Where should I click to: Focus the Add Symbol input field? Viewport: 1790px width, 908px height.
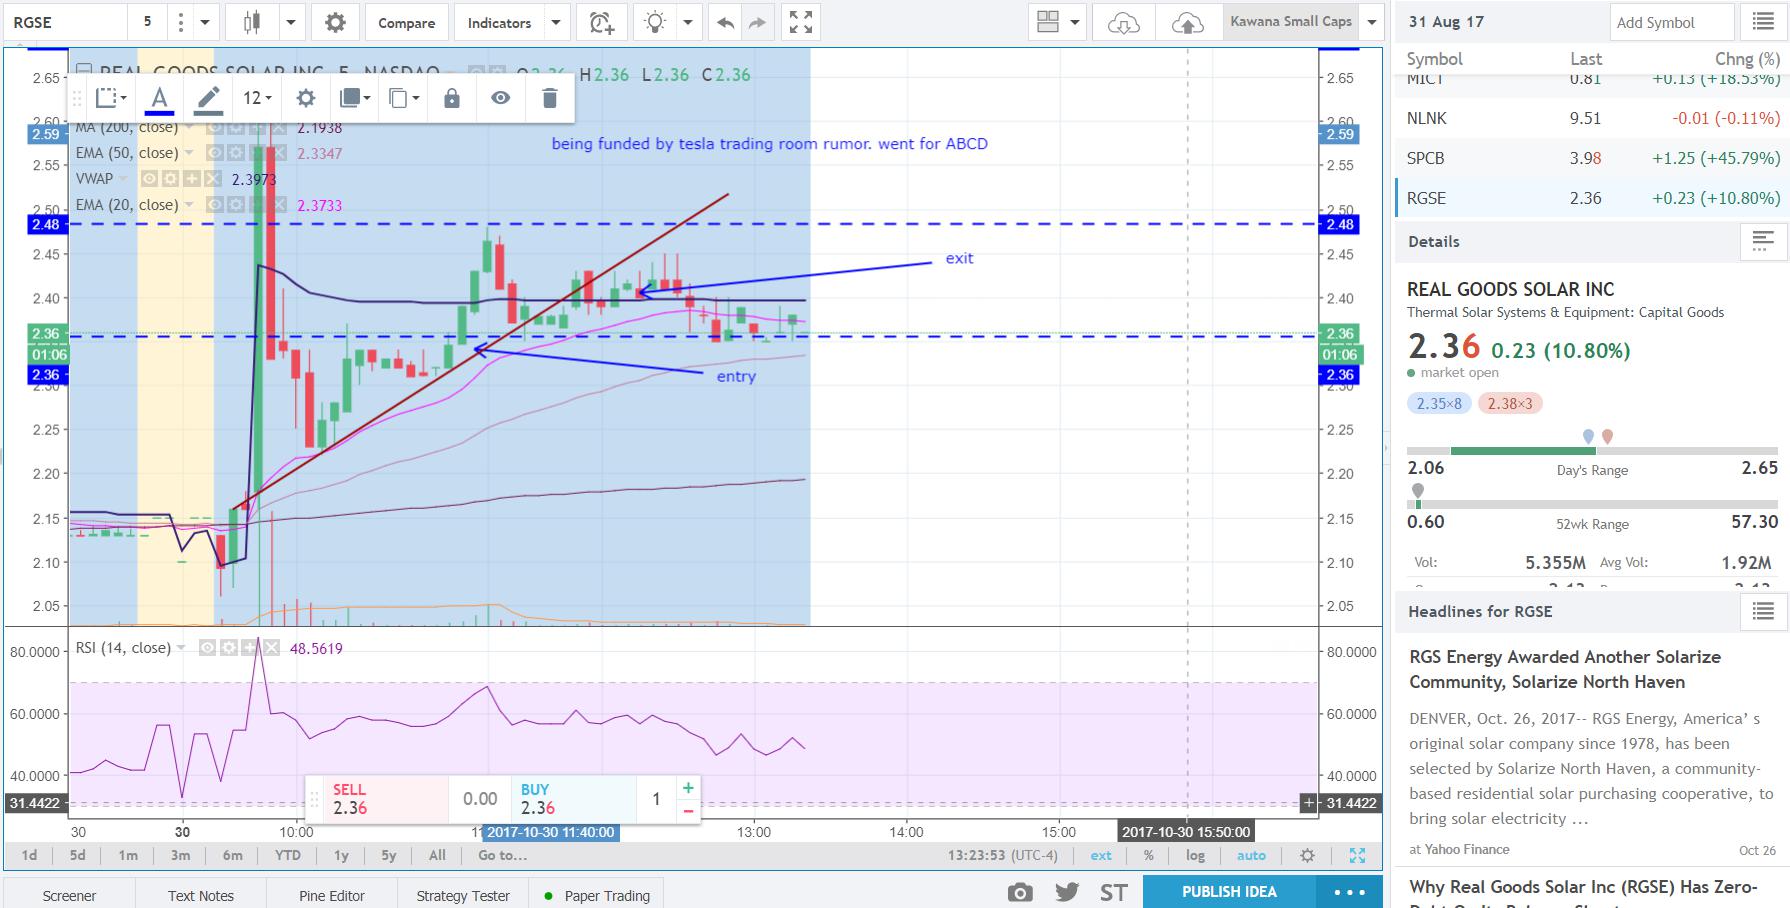tap(1672, 22)
